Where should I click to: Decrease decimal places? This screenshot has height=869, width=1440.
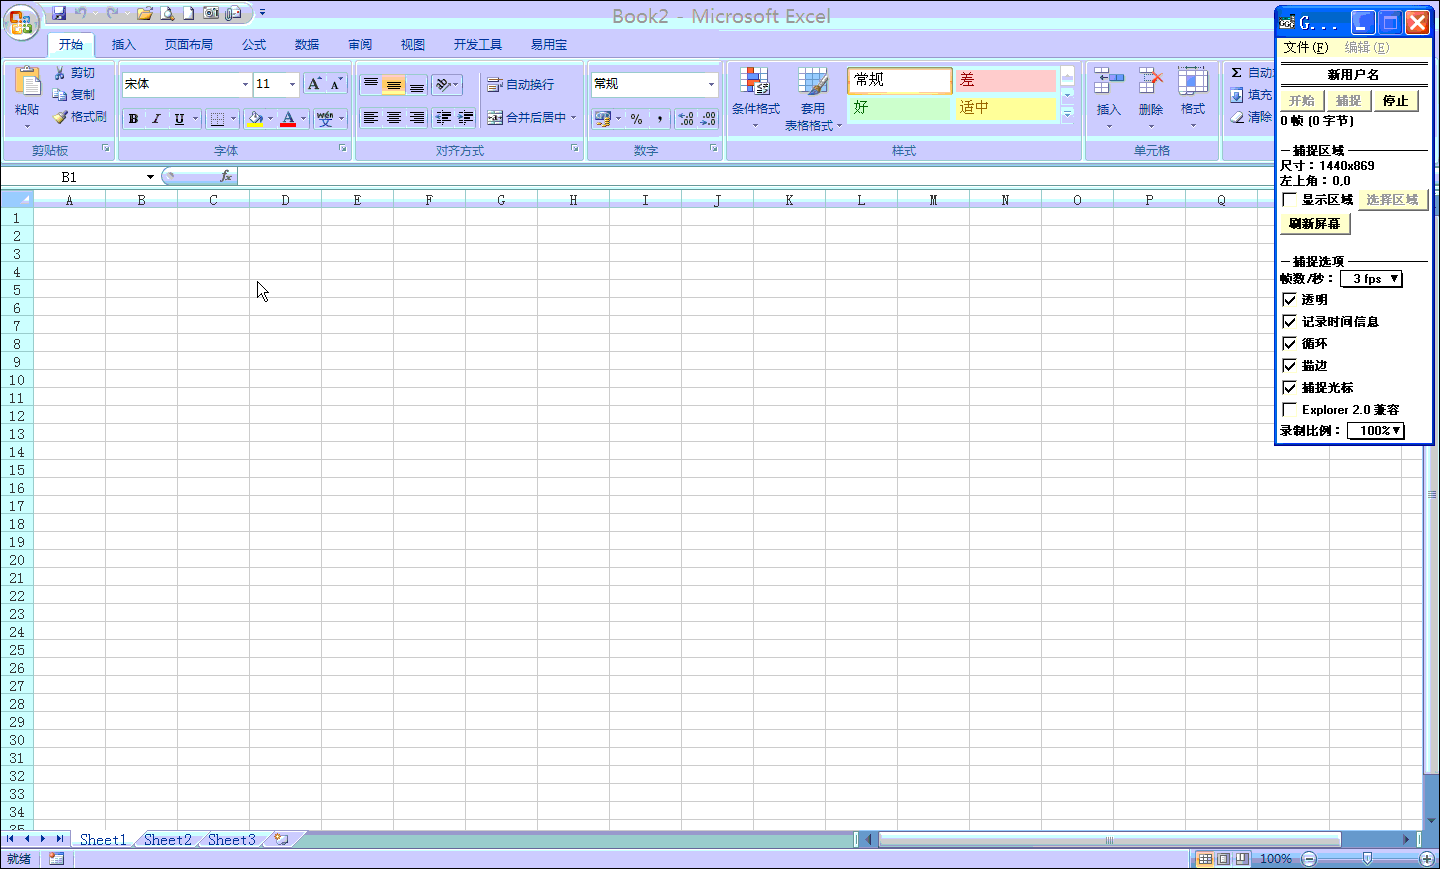click(x=708, y=118)
